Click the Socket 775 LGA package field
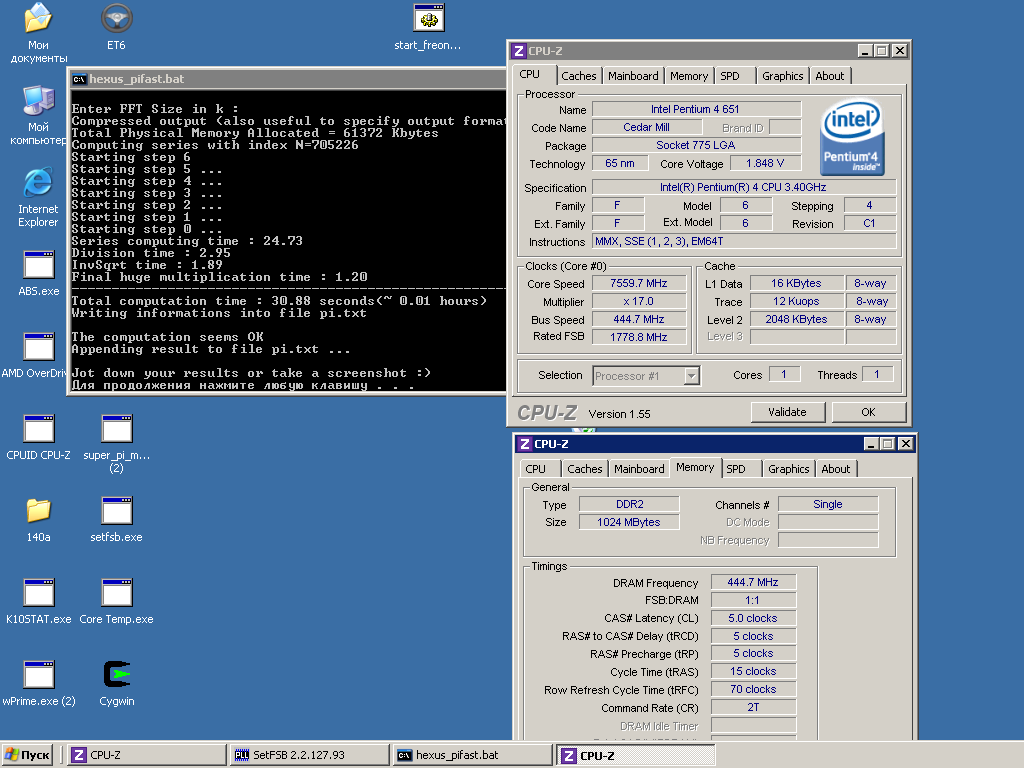This screenshot has width=1024, height=768. pyautogui.click(x=696, y=145)
